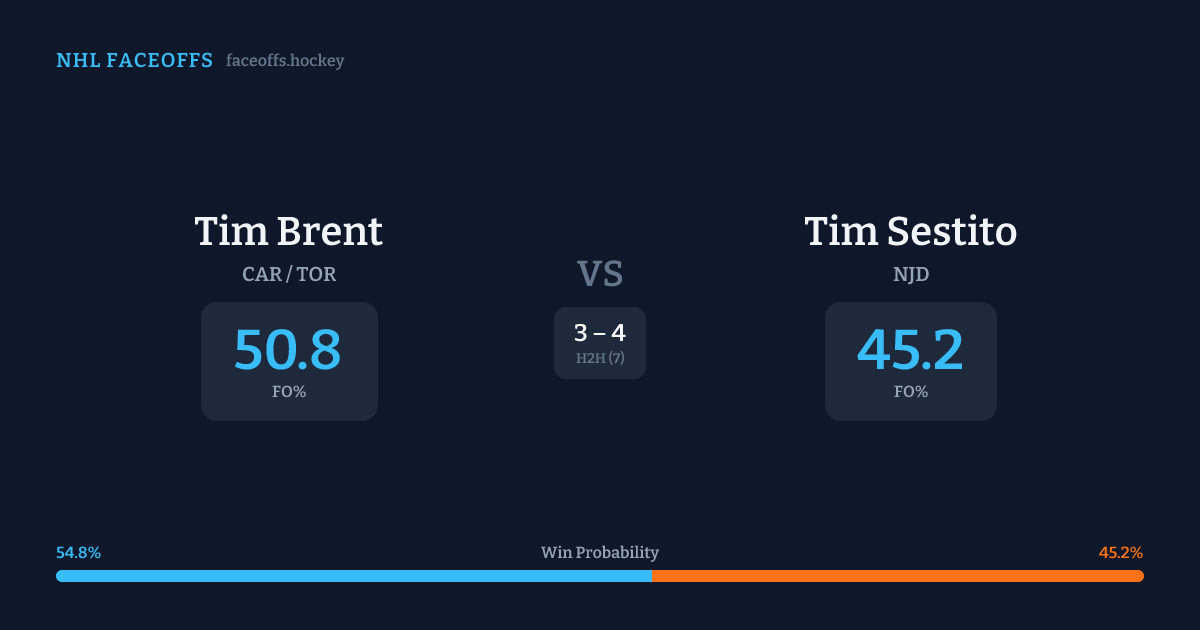This screenshot has width=1200, height=630.
Task: Select the Tim Sestito player name
Action: [910, 231]
